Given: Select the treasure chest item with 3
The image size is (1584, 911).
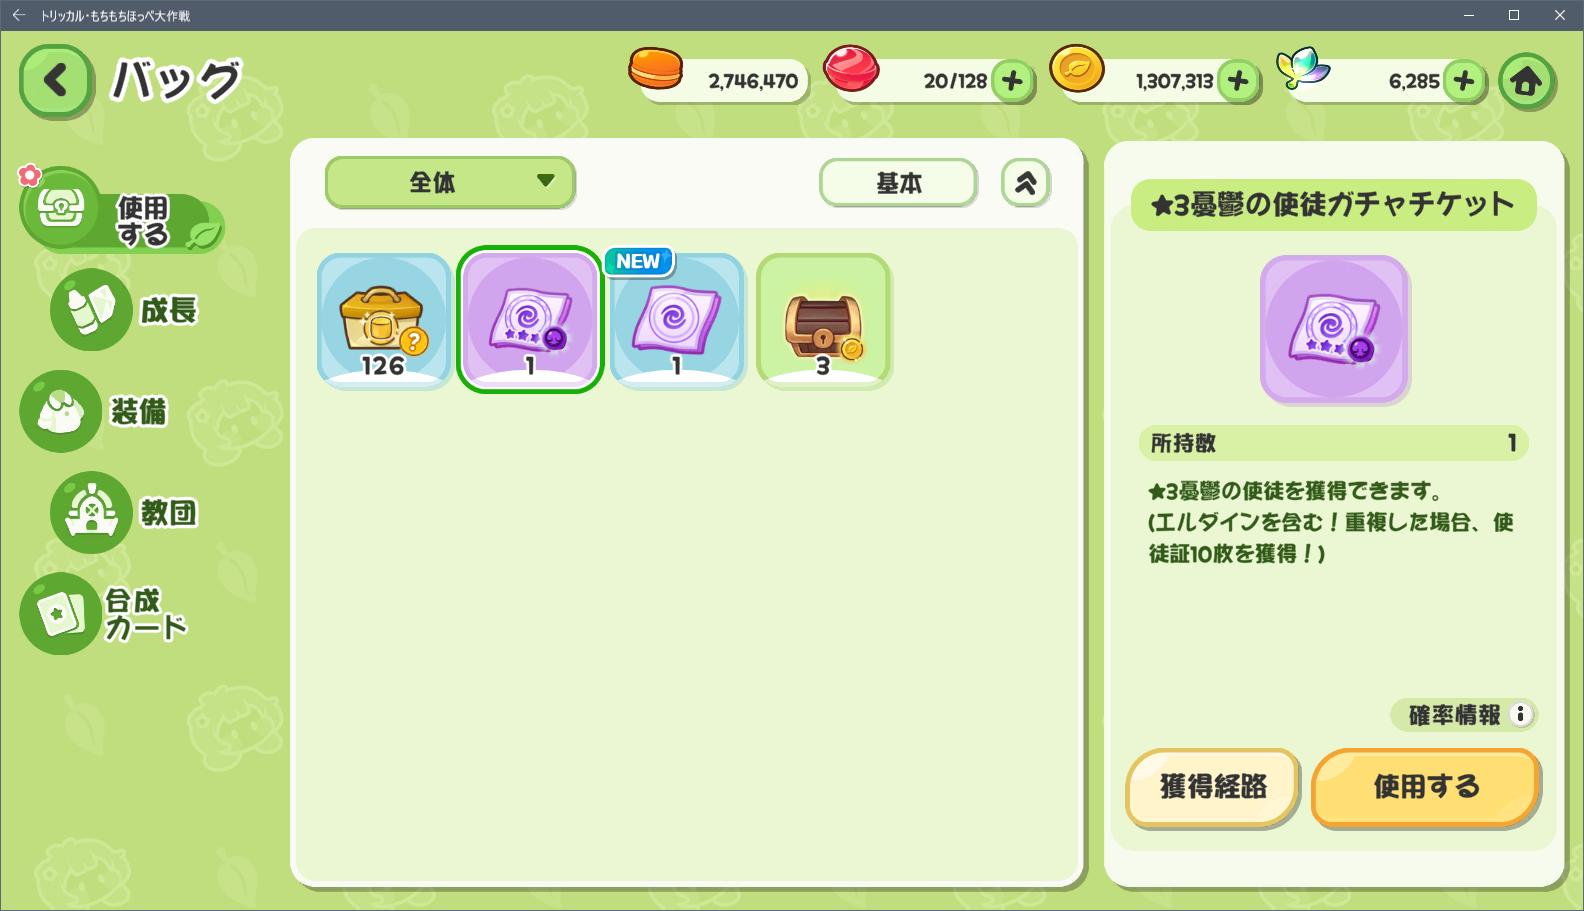Looking at the screenshot, I should coord(823,320).
